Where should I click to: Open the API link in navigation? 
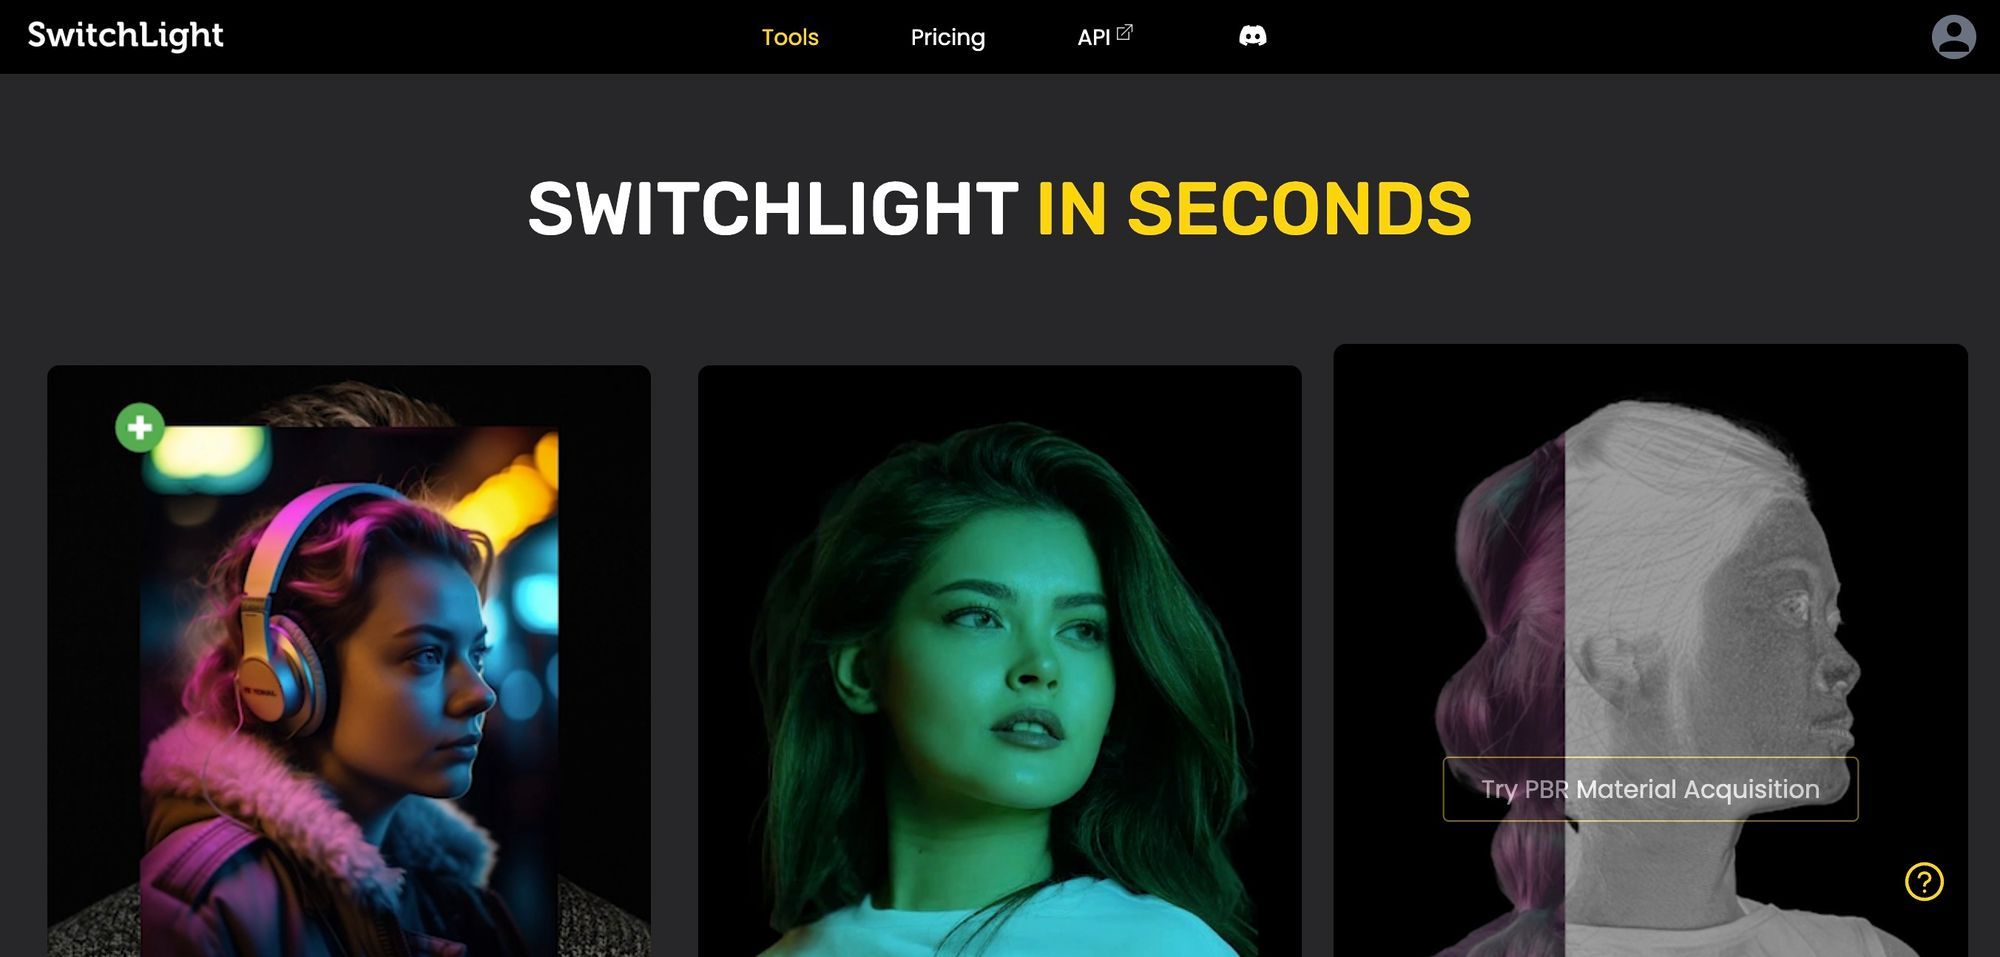tap(1094, 37)
